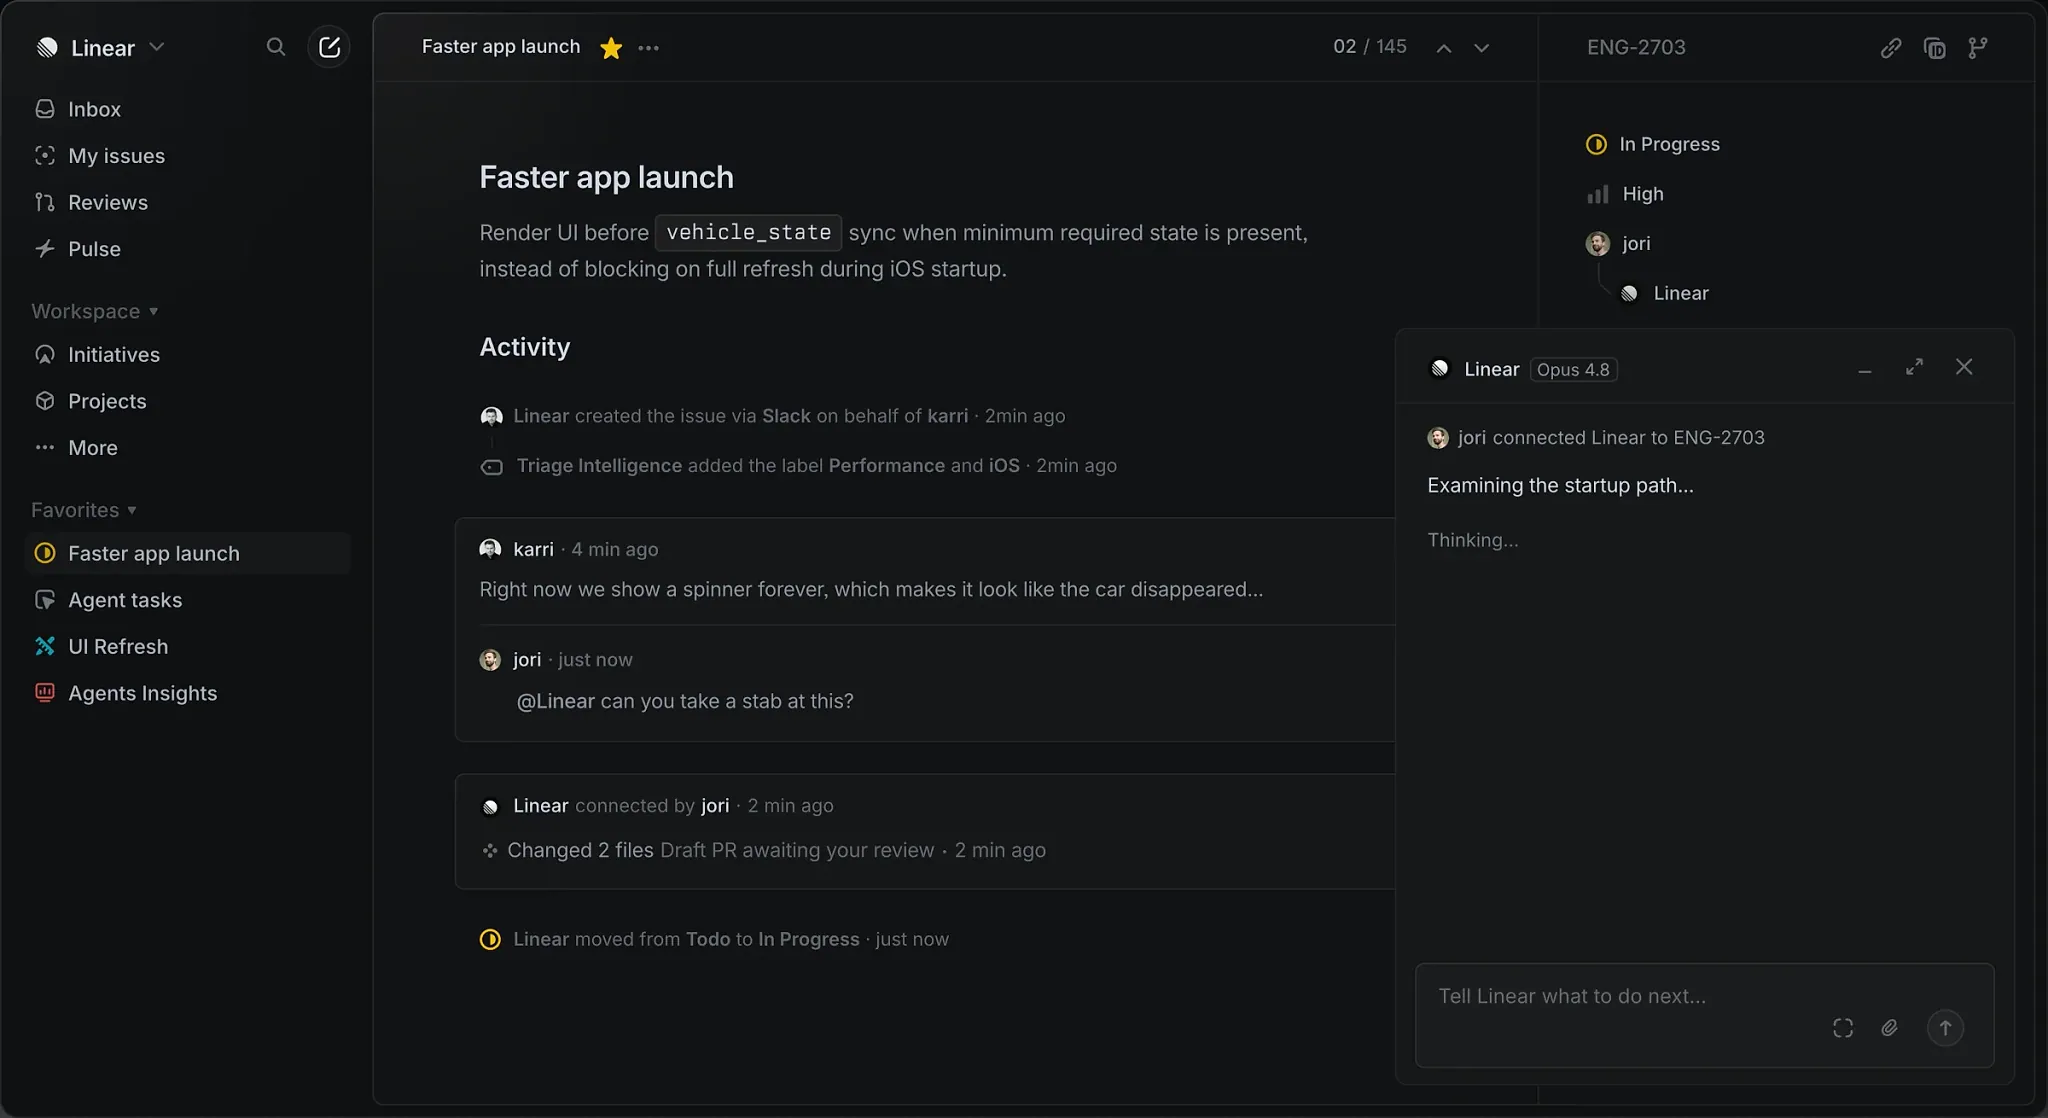Toggle the favorite star for Faster app launch
The height and width of the screenshot is (1118, 2048).
[x=611, y=48]
